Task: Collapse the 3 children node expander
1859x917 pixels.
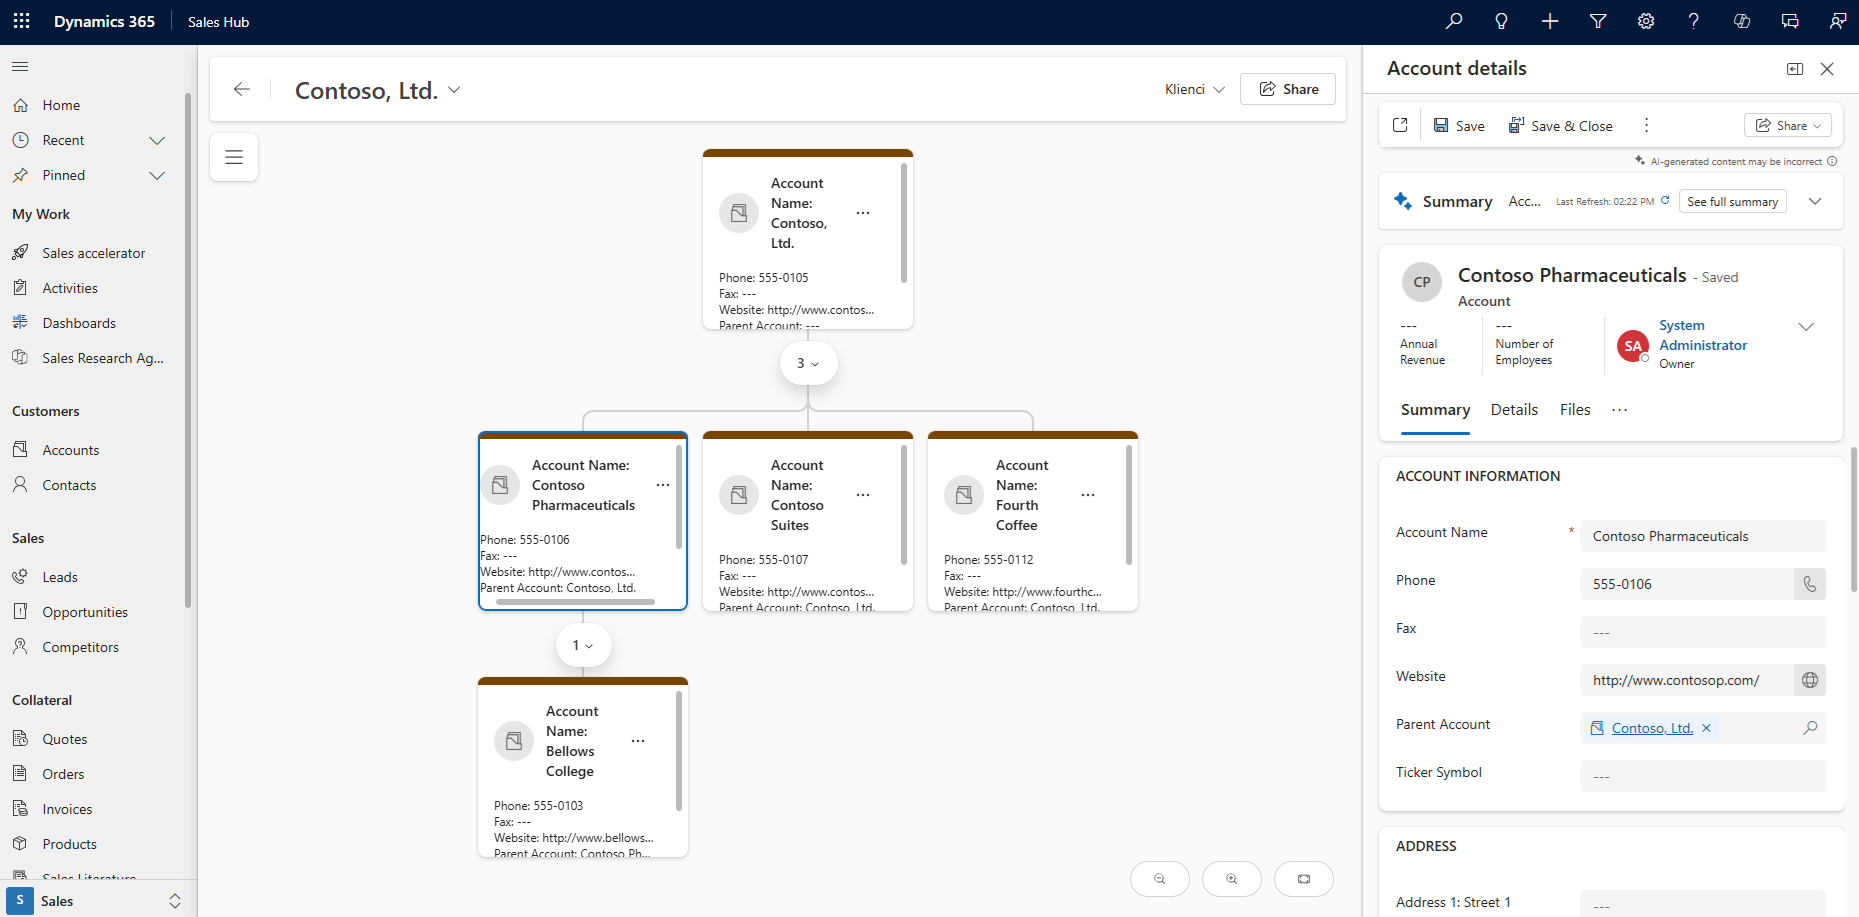Action: tap(808, 363)
